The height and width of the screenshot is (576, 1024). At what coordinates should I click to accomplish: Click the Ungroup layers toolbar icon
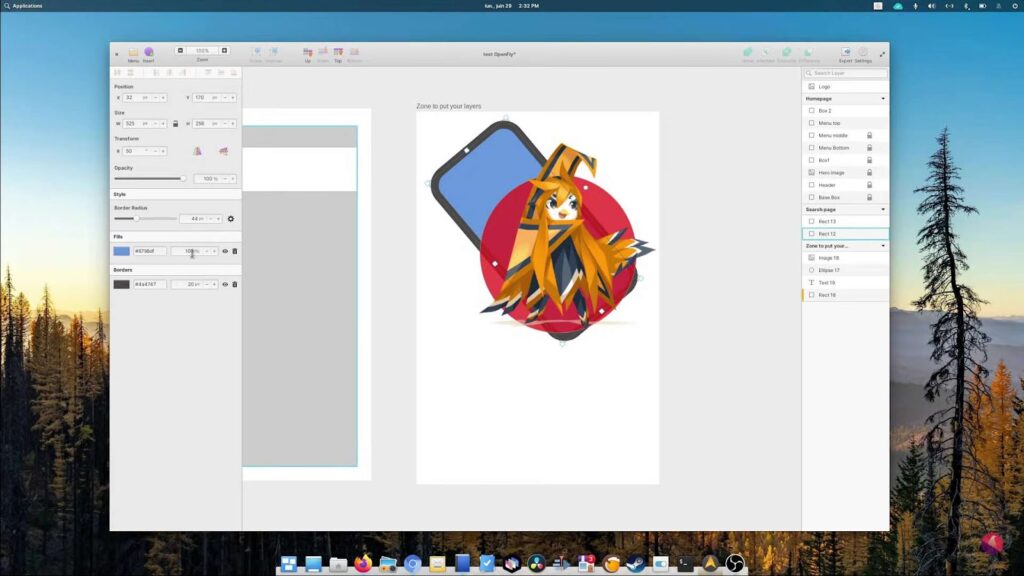[x=274, y=52]
